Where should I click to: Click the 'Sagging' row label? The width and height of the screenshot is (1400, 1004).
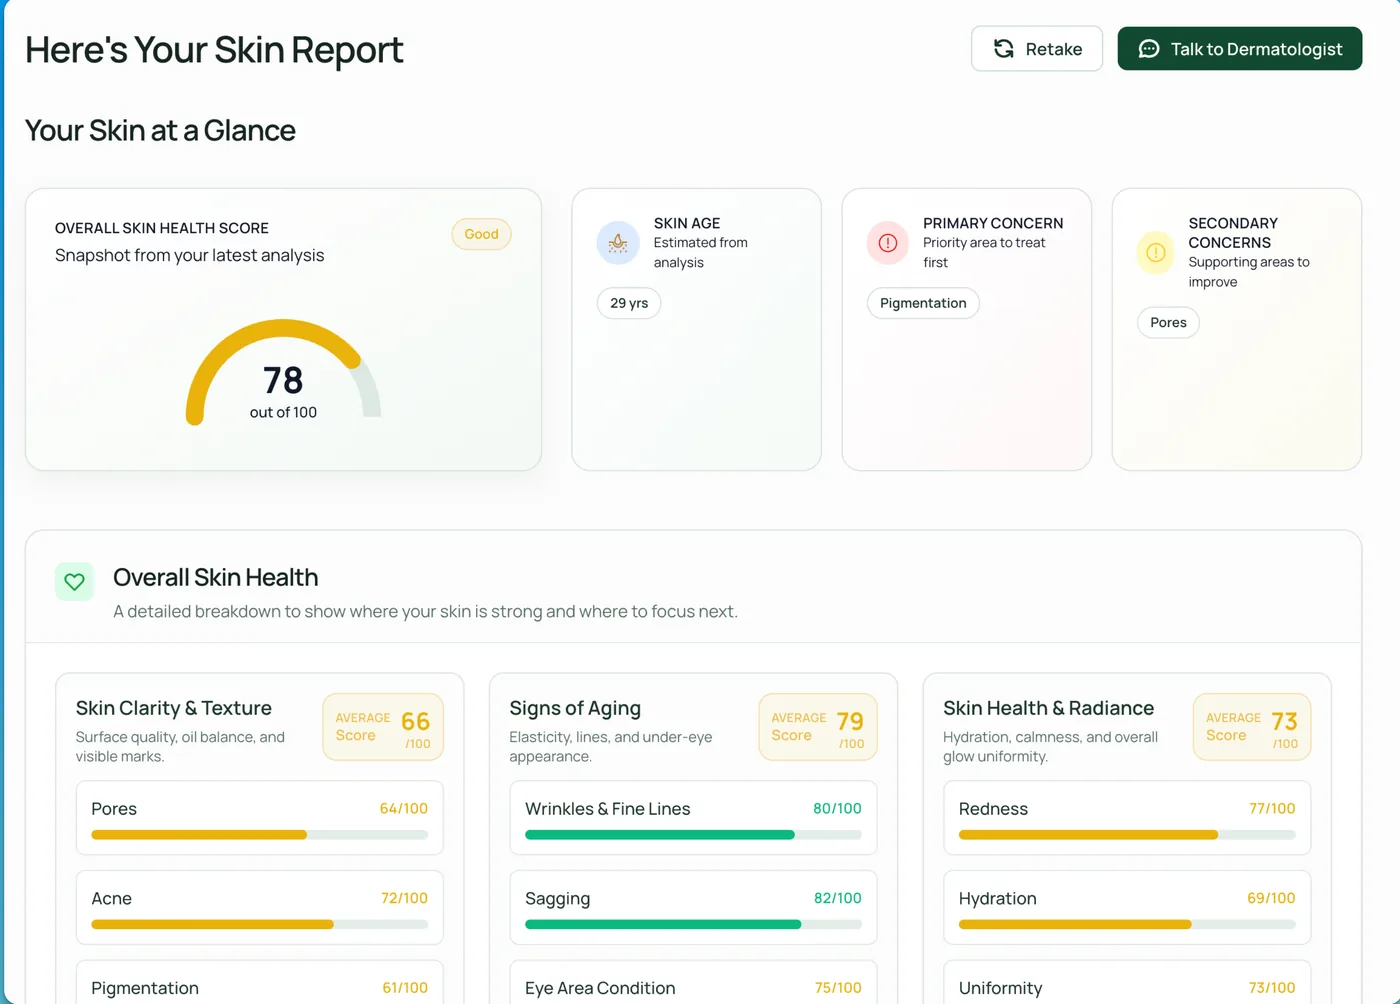coord(558,898)
